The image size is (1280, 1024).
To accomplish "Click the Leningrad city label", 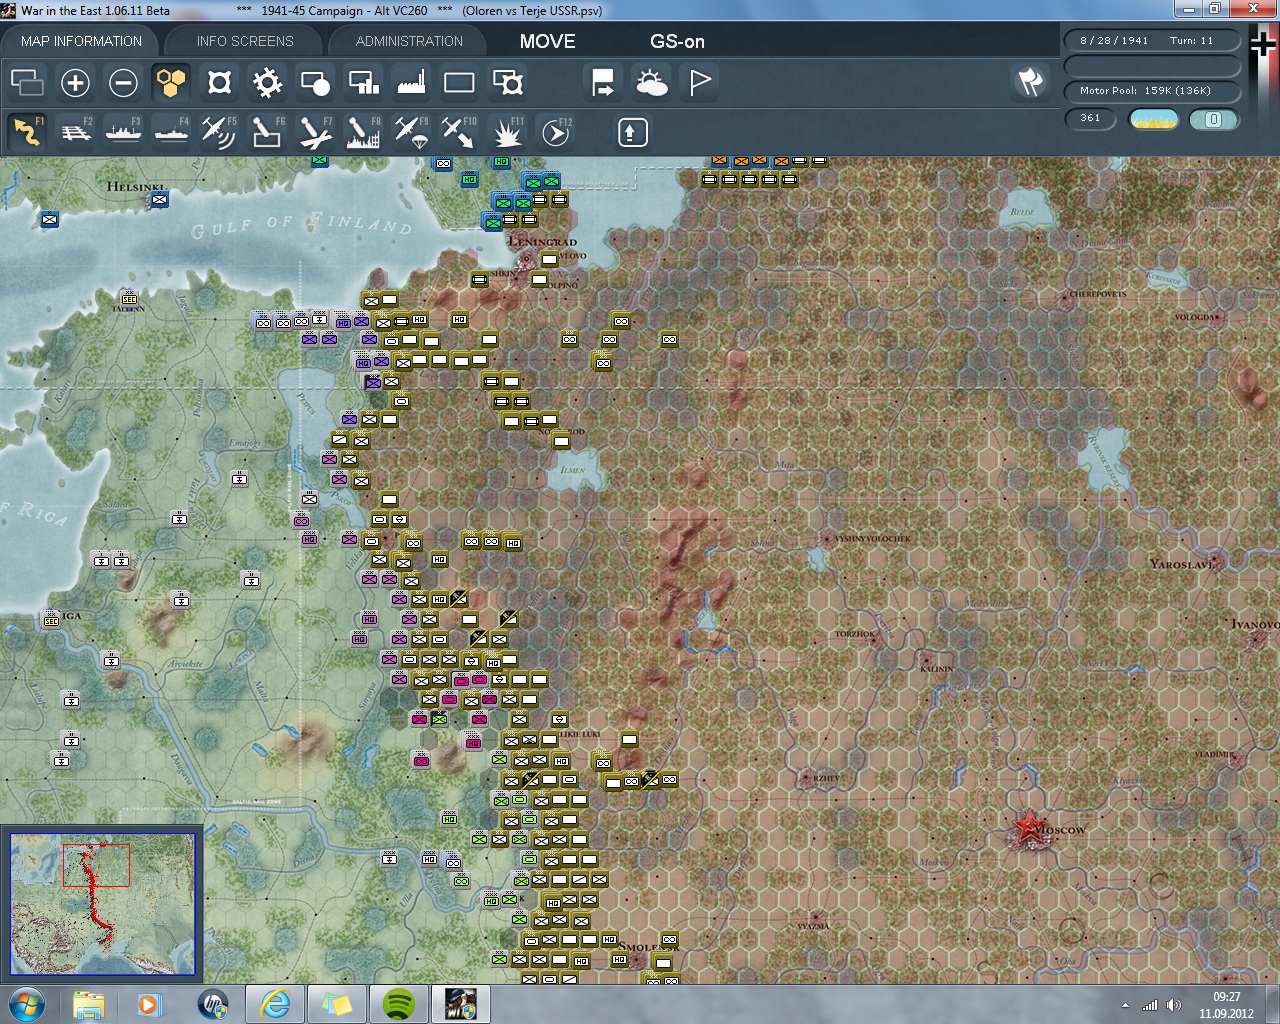I will [x=543, y=241].
